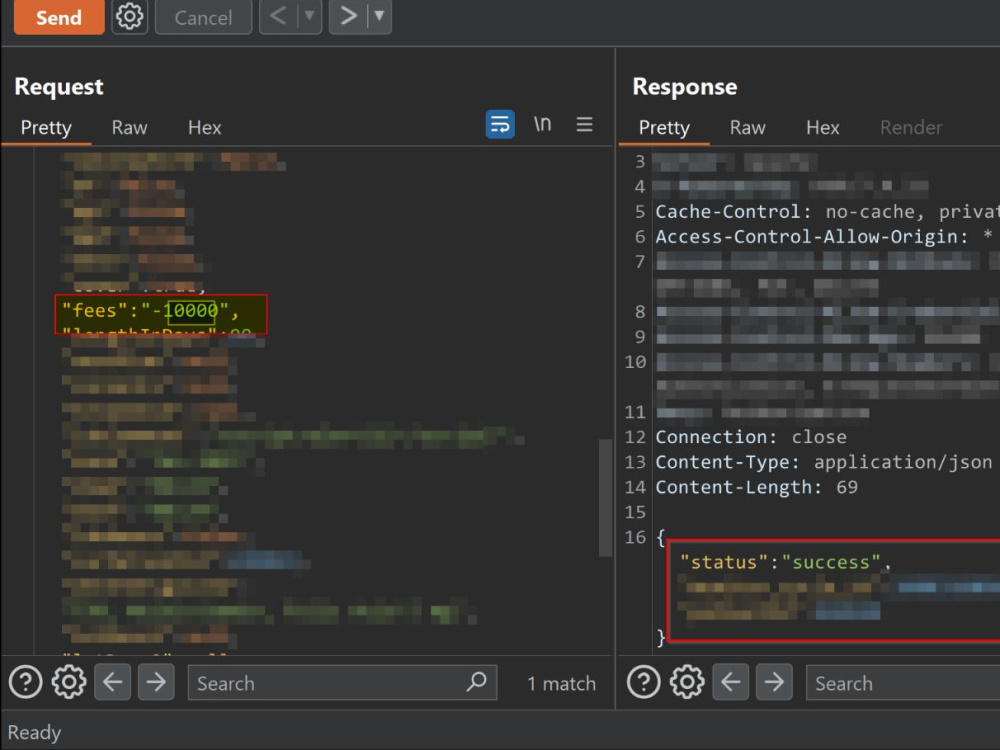Open the history dropdown beside the back arrow

click(x=309, y=15)
